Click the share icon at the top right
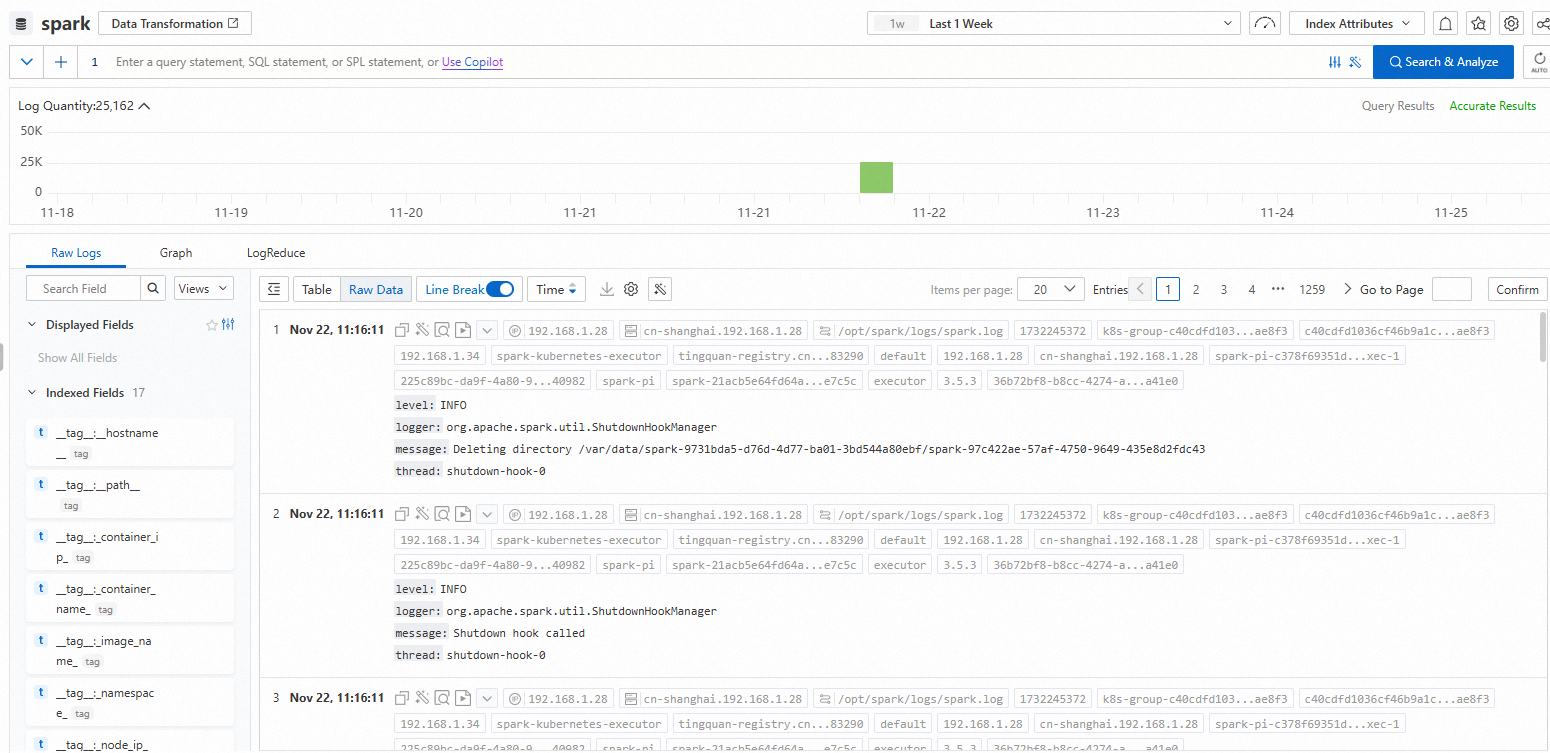Image resolution: width=1550 pixels, height=753 pixels. point(1541,23)
